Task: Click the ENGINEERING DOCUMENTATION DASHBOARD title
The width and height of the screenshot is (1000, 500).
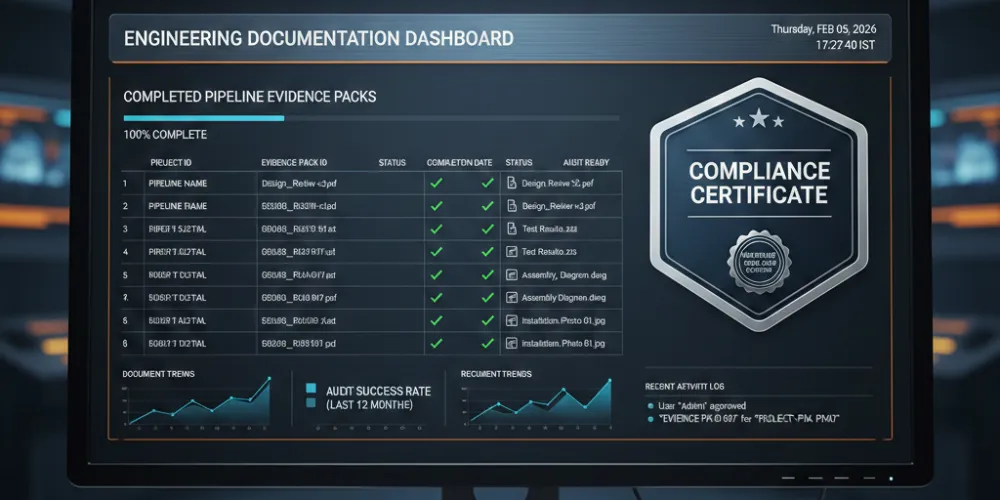Action: [x=318, y=38]
